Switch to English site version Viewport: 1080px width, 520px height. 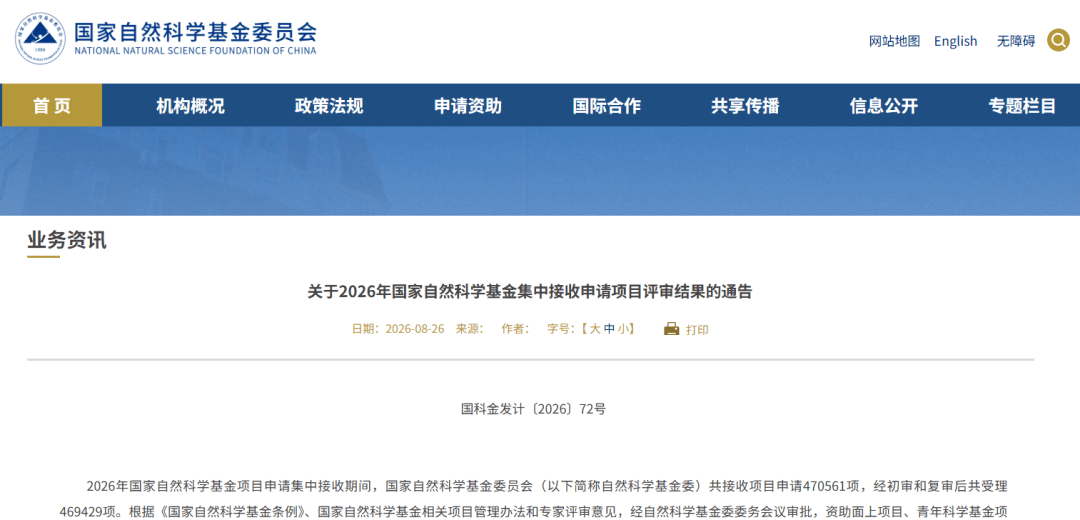pos(955,41)
